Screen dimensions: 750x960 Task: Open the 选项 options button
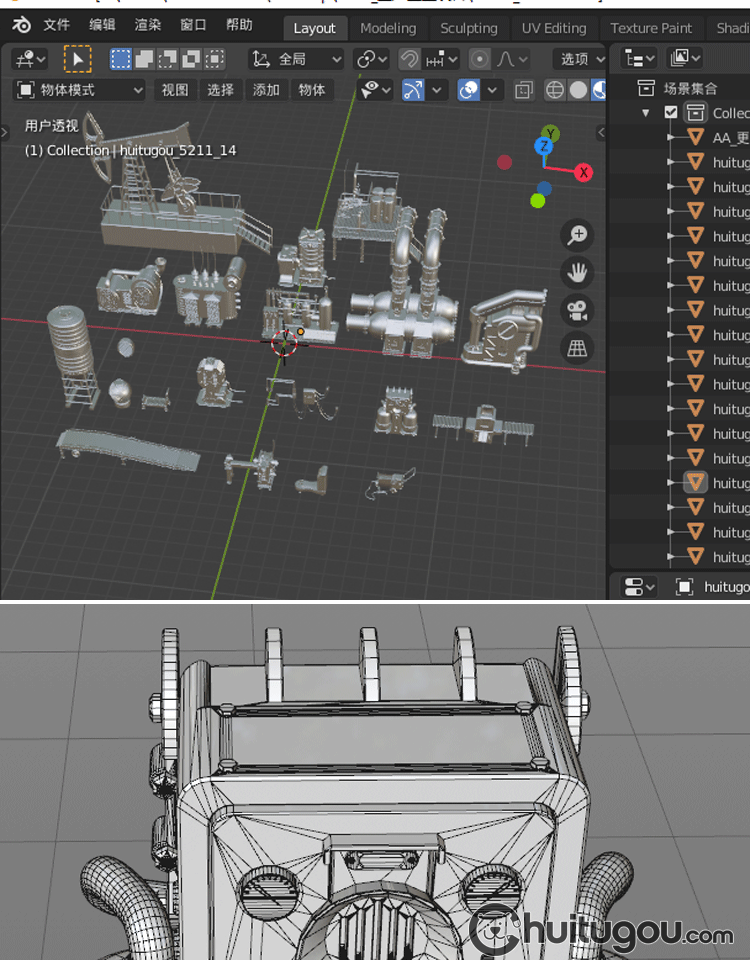coord(579,59)
